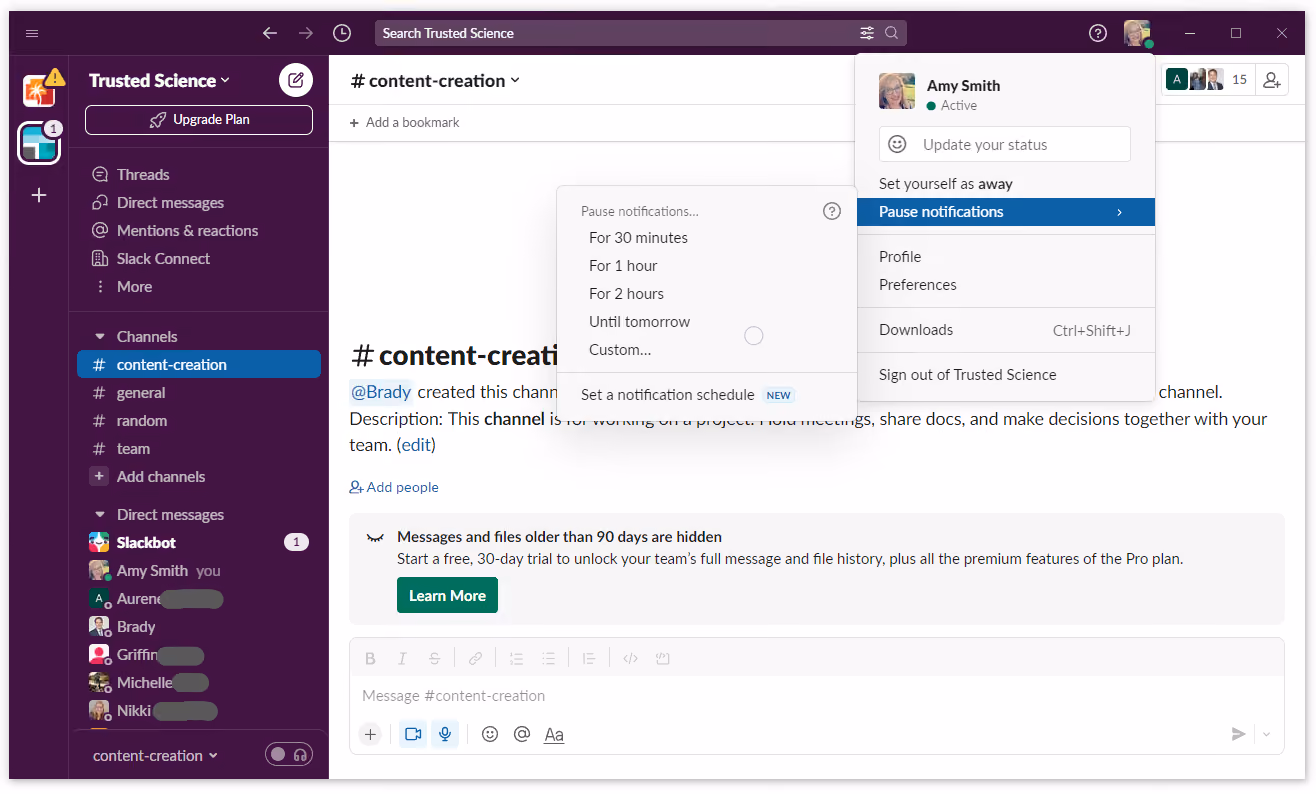Switch to first workspace icon with warning

(39, 91)
